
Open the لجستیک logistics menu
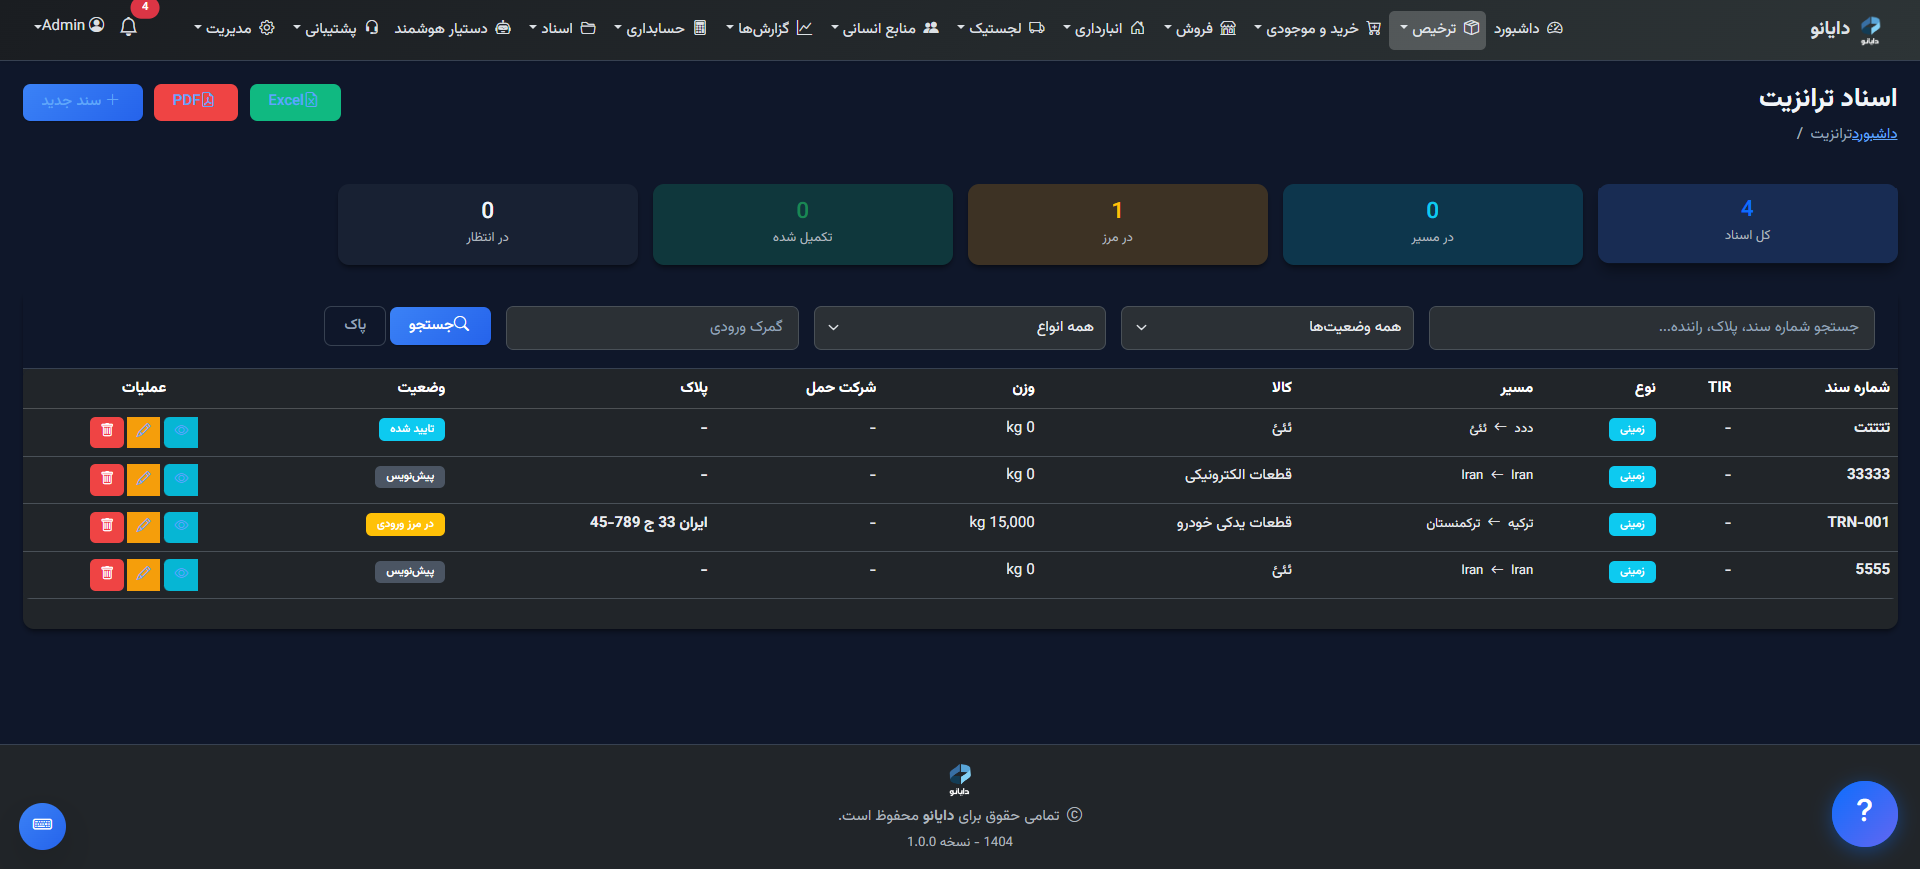pyautogui.click(x=1001, y=29)
